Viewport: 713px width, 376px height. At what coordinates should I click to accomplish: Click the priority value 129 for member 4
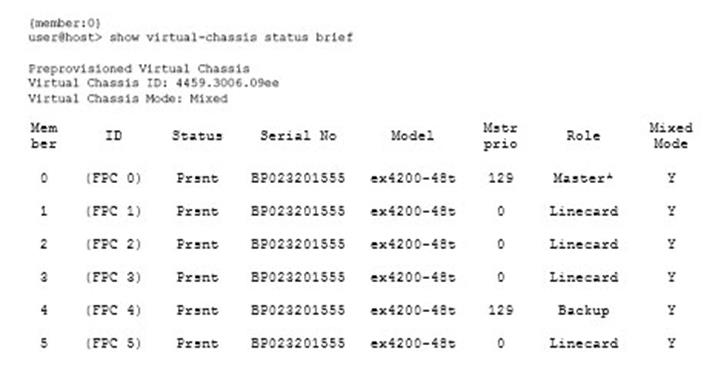tap(501, 311)
